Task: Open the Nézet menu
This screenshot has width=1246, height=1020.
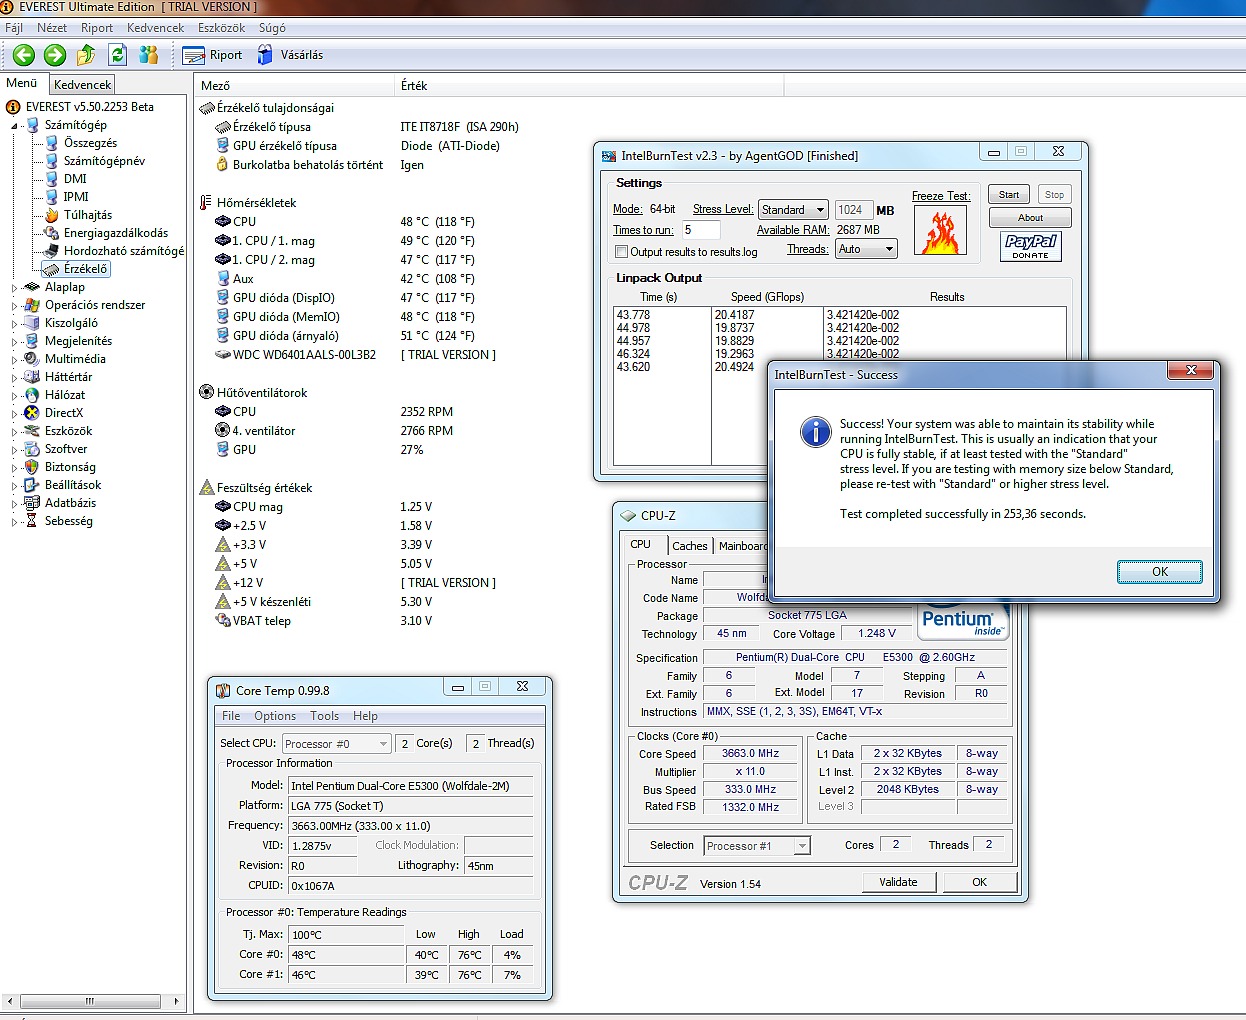Action: point(52,28)
